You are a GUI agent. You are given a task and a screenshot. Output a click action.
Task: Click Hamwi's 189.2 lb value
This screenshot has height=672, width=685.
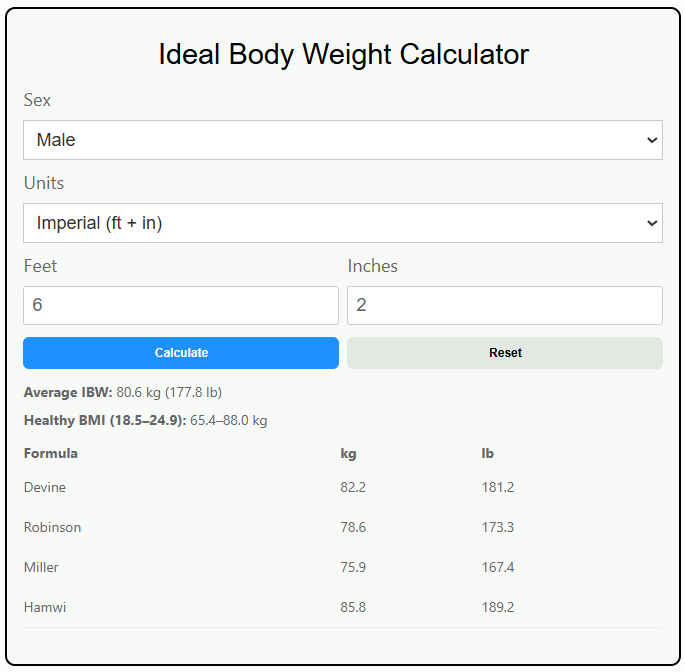[498, 607]
